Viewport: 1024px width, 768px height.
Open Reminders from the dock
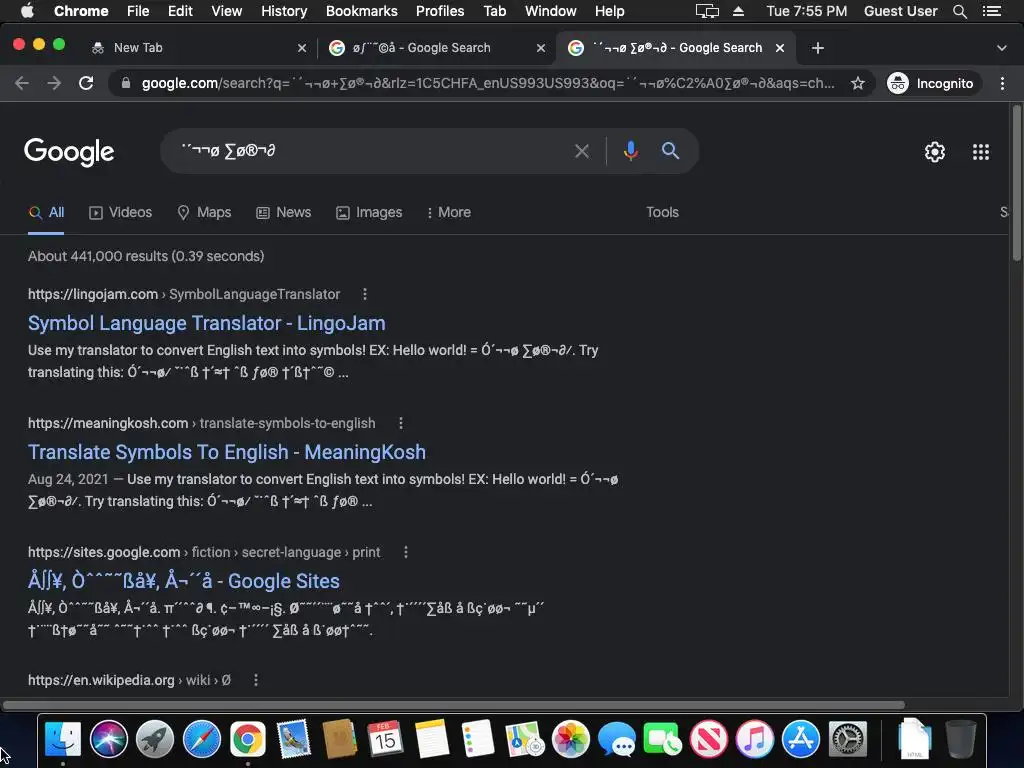coord(477,740)
